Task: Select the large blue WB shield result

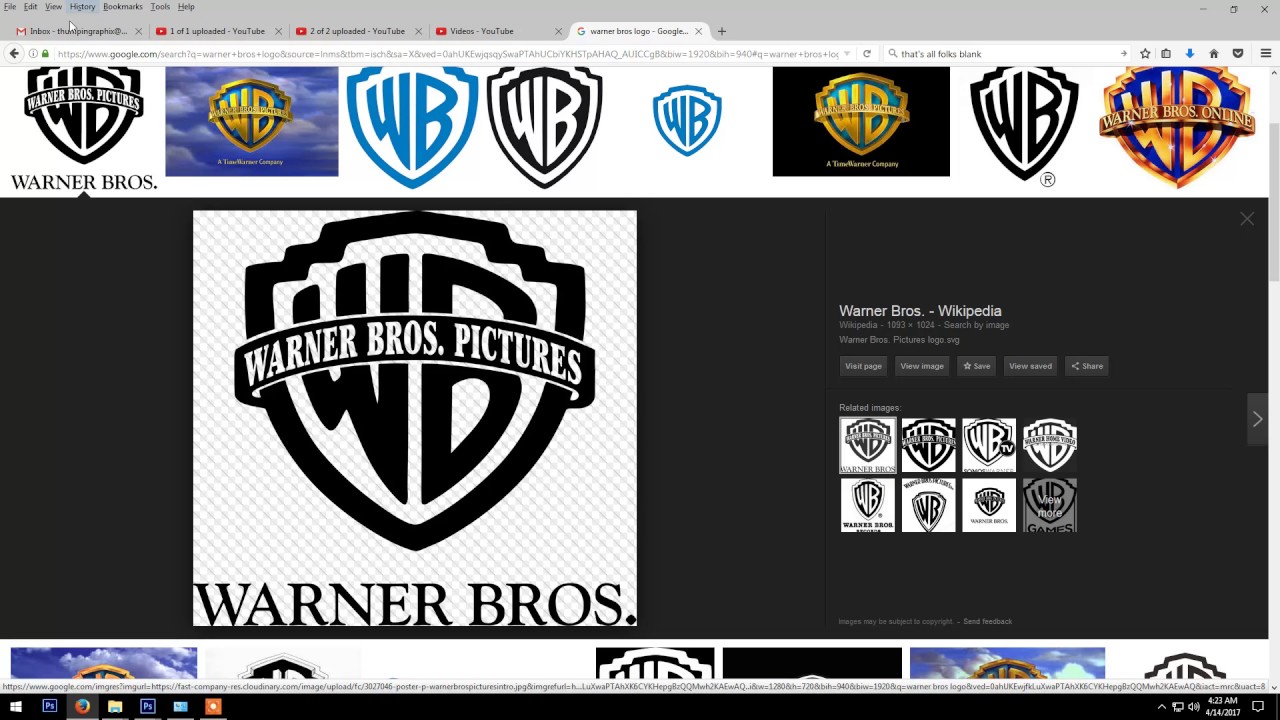Action: (412, 127)
